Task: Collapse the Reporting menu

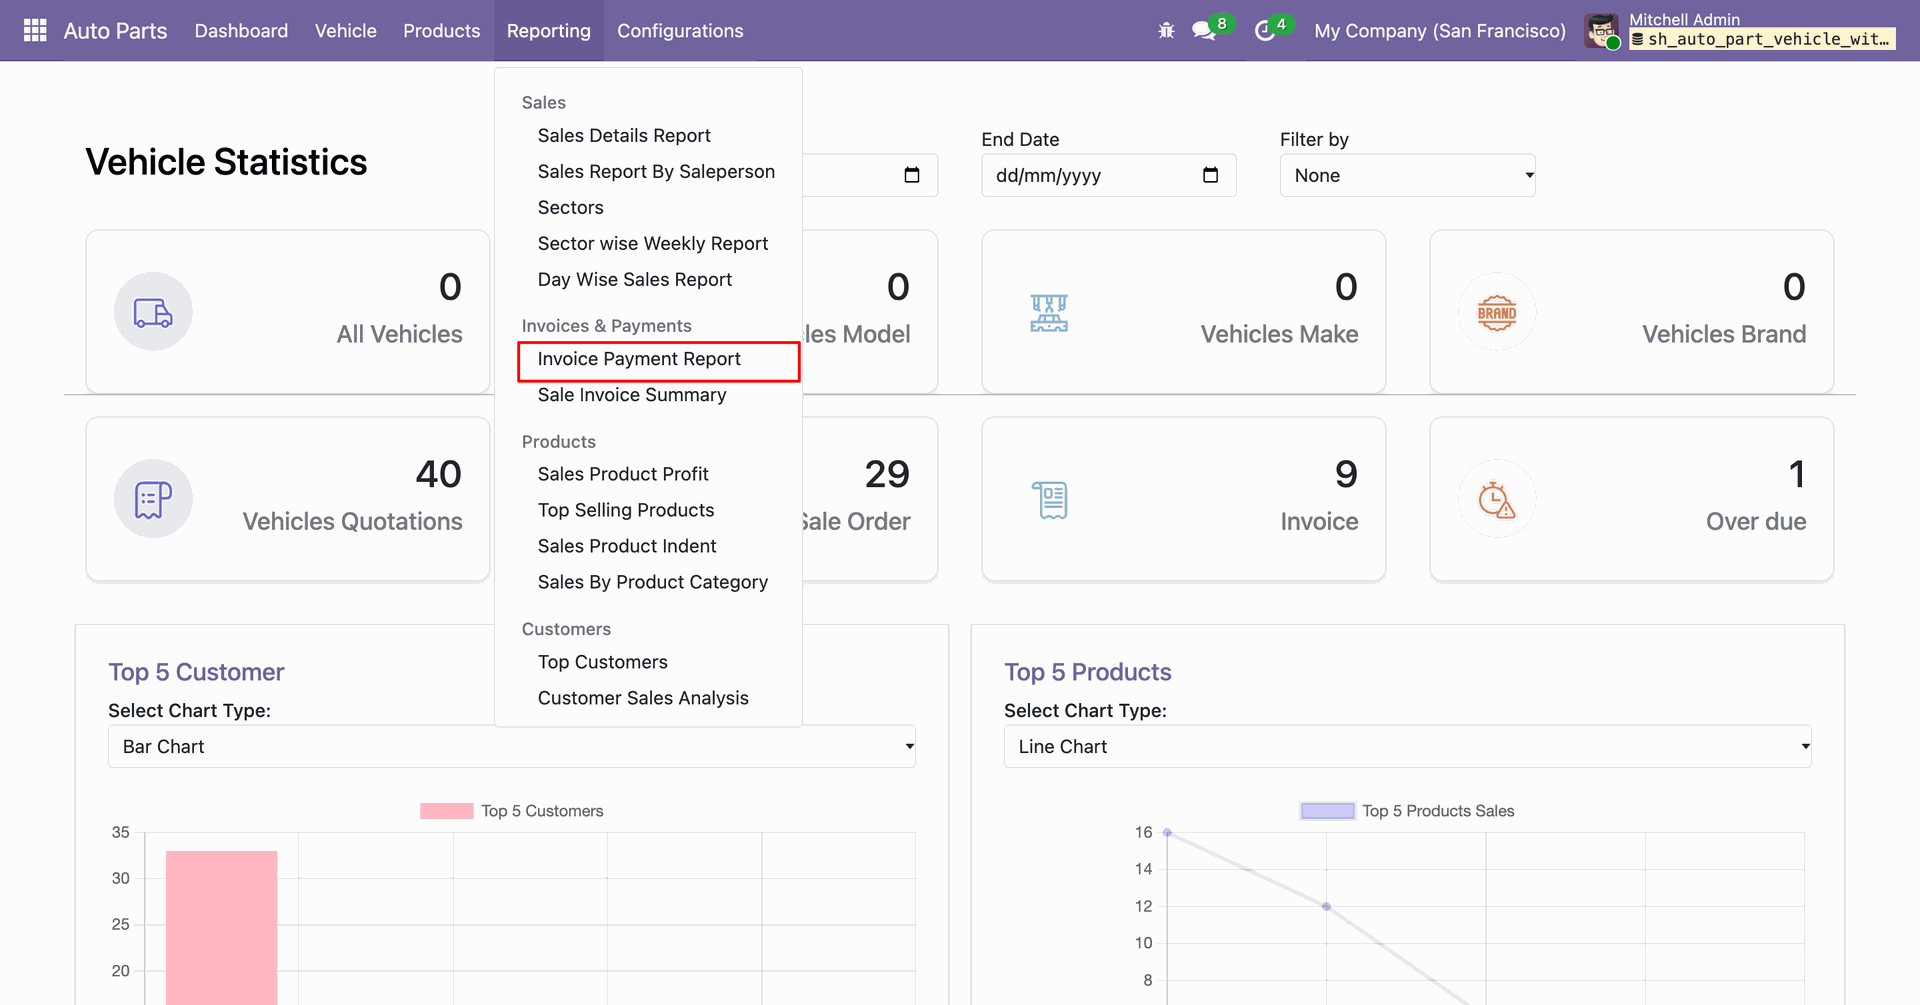Action: (549, 31)
